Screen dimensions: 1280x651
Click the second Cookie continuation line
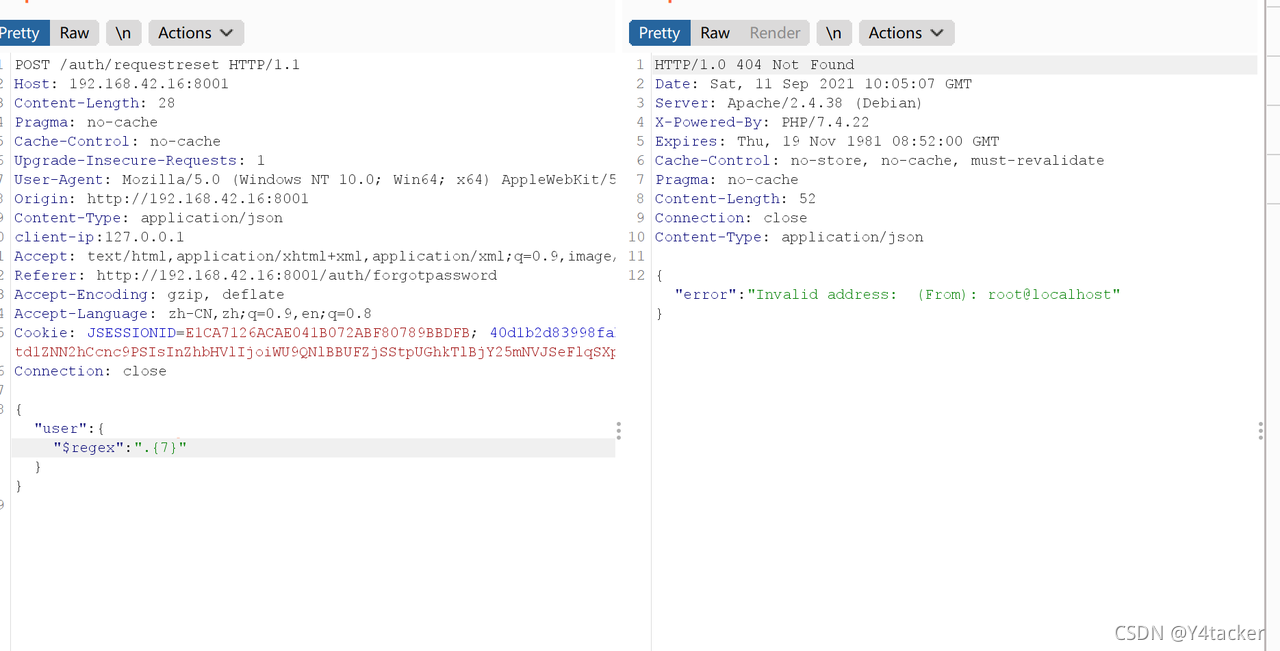[x=315, y=352]
